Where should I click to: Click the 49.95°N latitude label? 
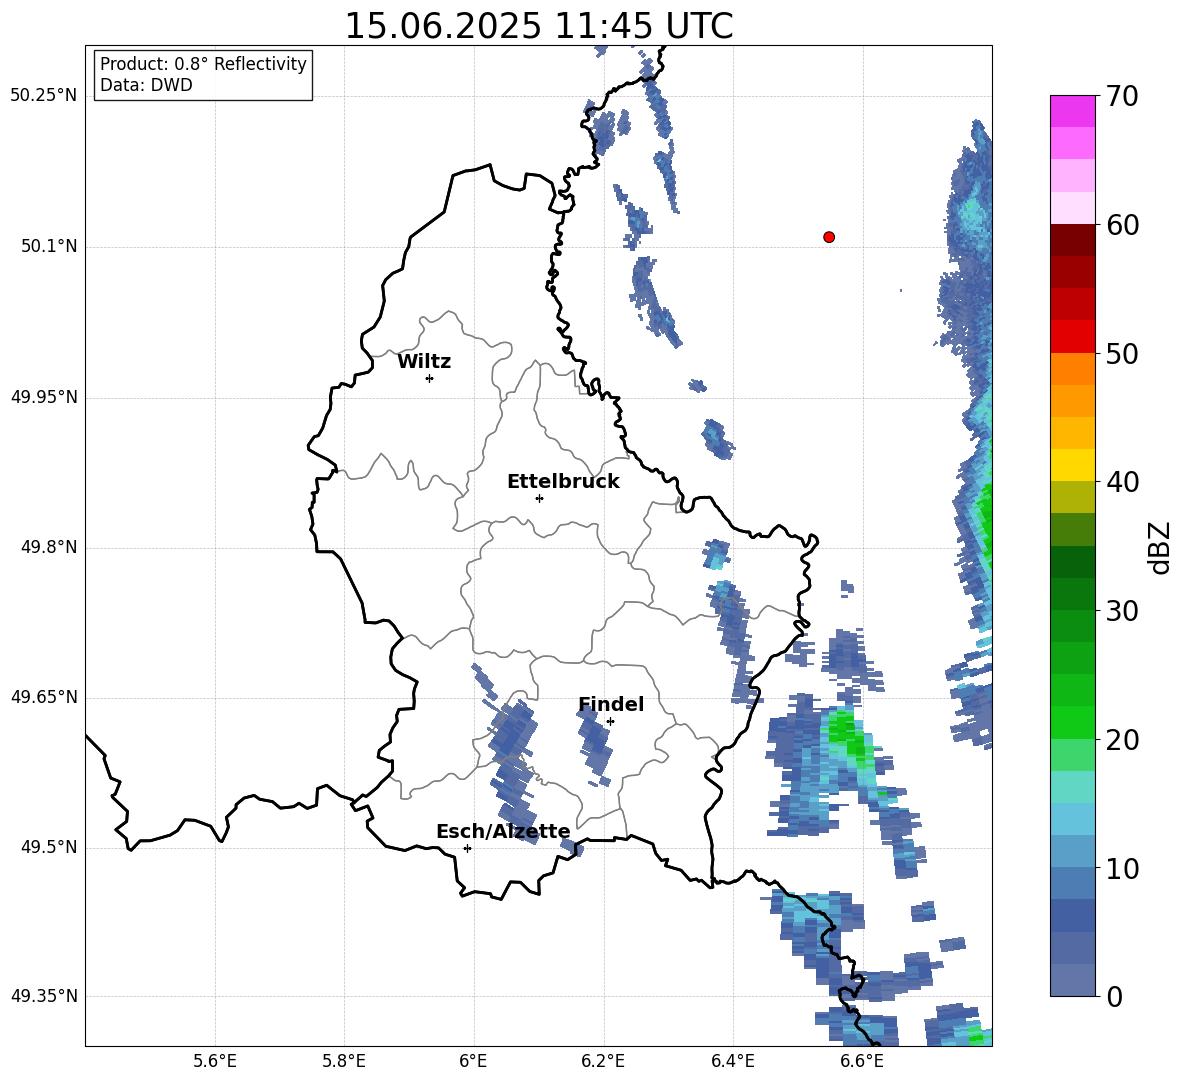tap(44, 397)
